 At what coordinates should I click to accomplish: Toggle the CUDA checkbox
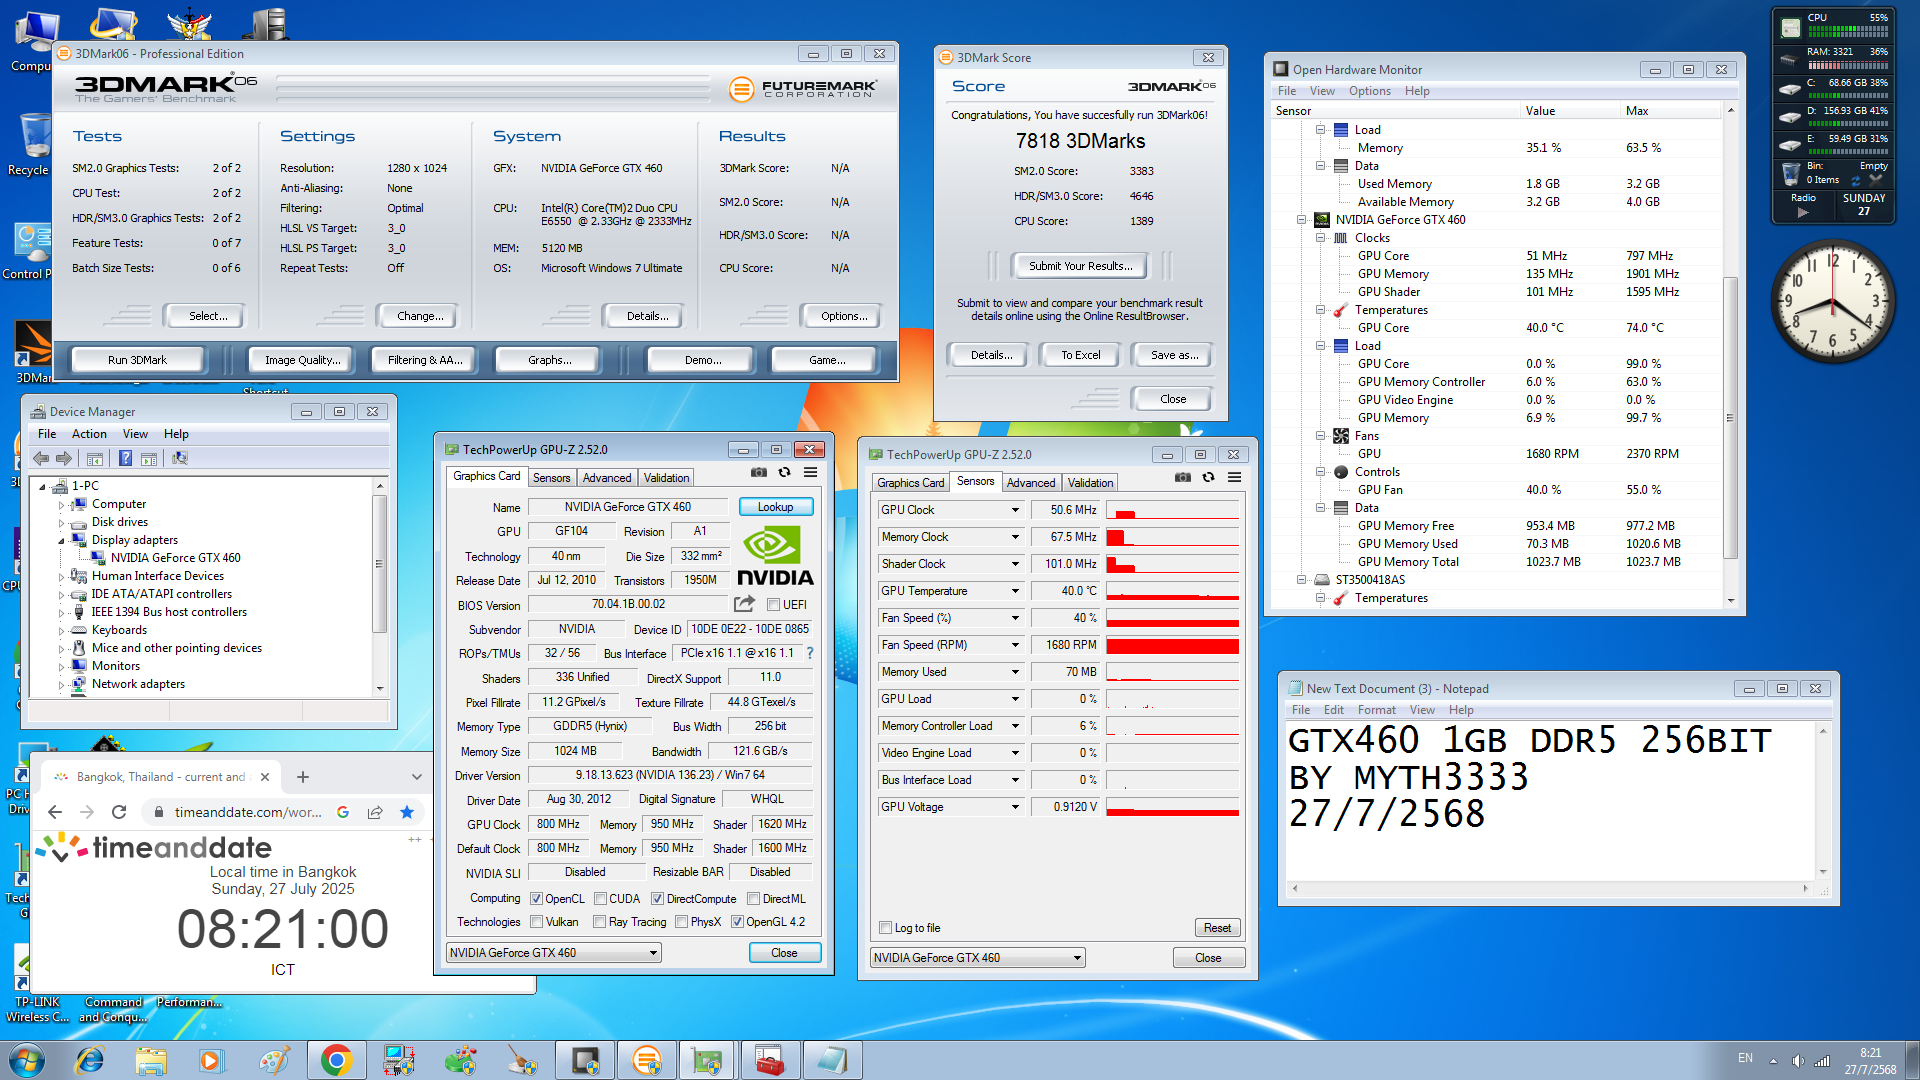click(600, 899)
